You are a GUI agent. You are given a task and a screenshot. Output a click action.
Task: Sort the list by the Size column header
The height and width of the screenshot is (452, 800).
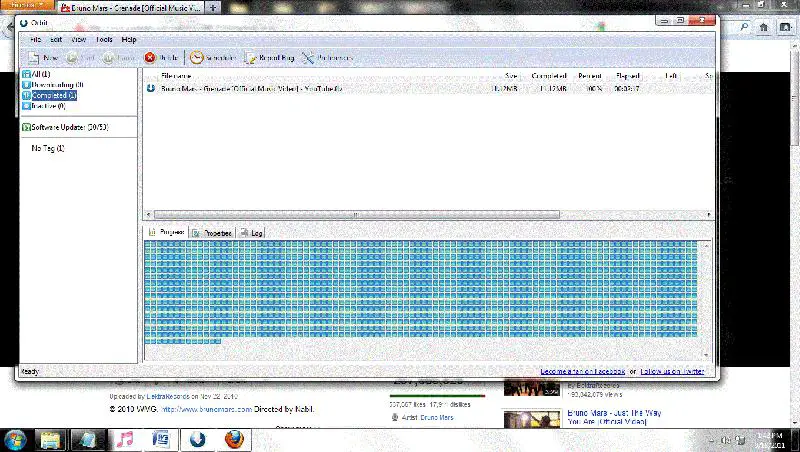(511, 76)
